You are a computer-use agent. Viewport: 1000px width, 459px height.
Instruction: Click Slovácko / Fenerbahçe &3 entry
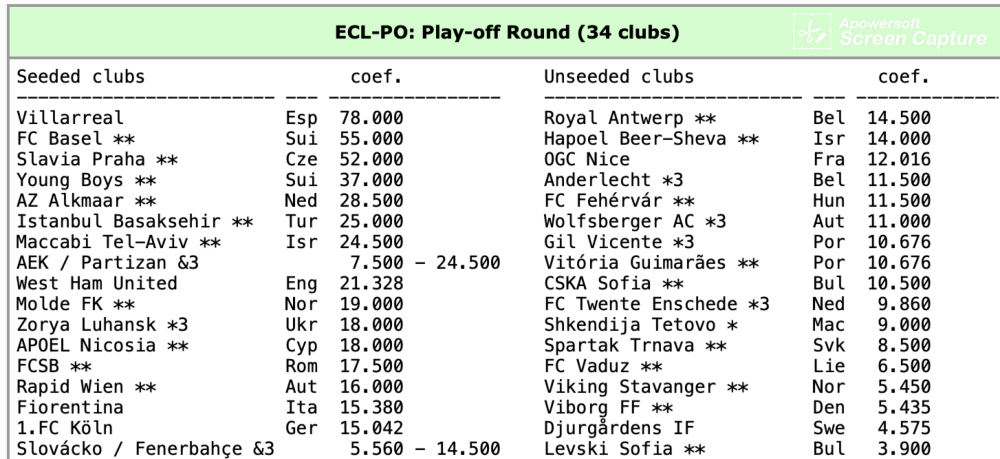pos(145,449)
